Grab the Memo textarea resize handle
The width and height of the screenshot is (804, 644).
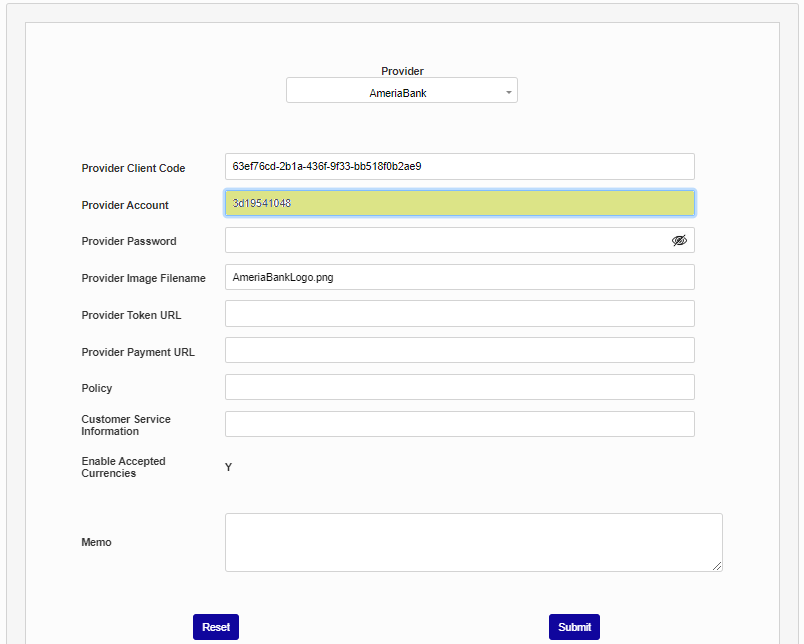point(716,566)
